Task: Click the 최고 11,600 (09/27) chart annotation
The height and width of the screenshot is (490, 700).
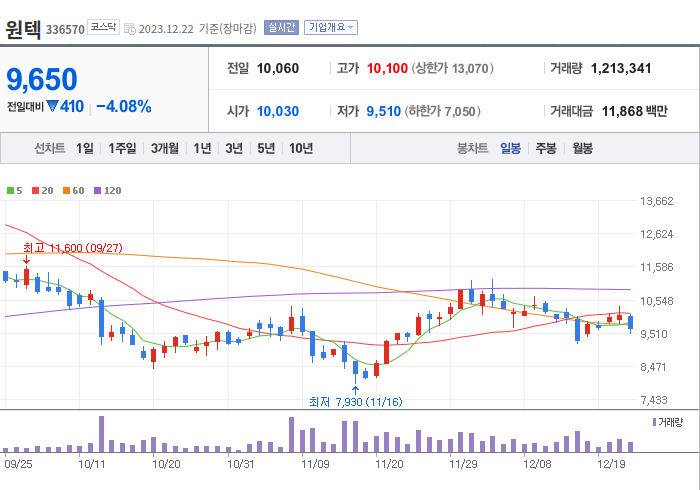Action: (x=73, y=248)
